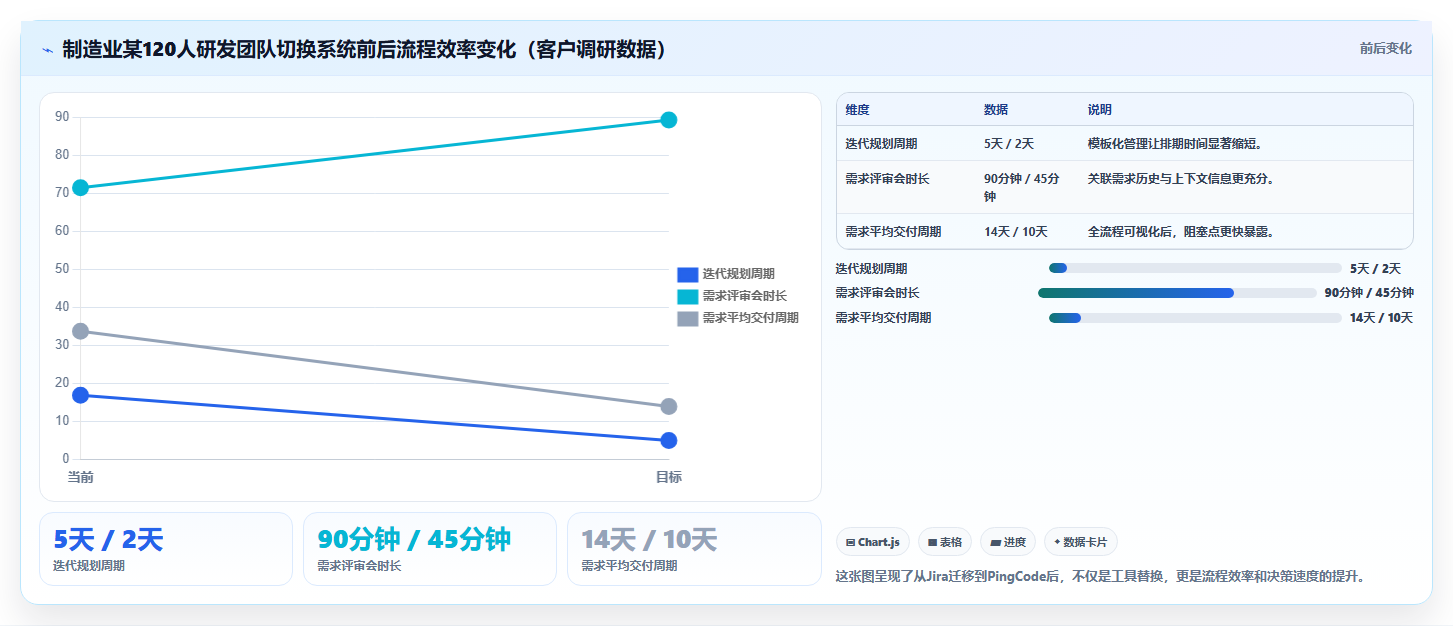This screenshot has width=1453, height=626.
Task: Select the 14天 / 10天 data card
Action: [x=694, y=549]
